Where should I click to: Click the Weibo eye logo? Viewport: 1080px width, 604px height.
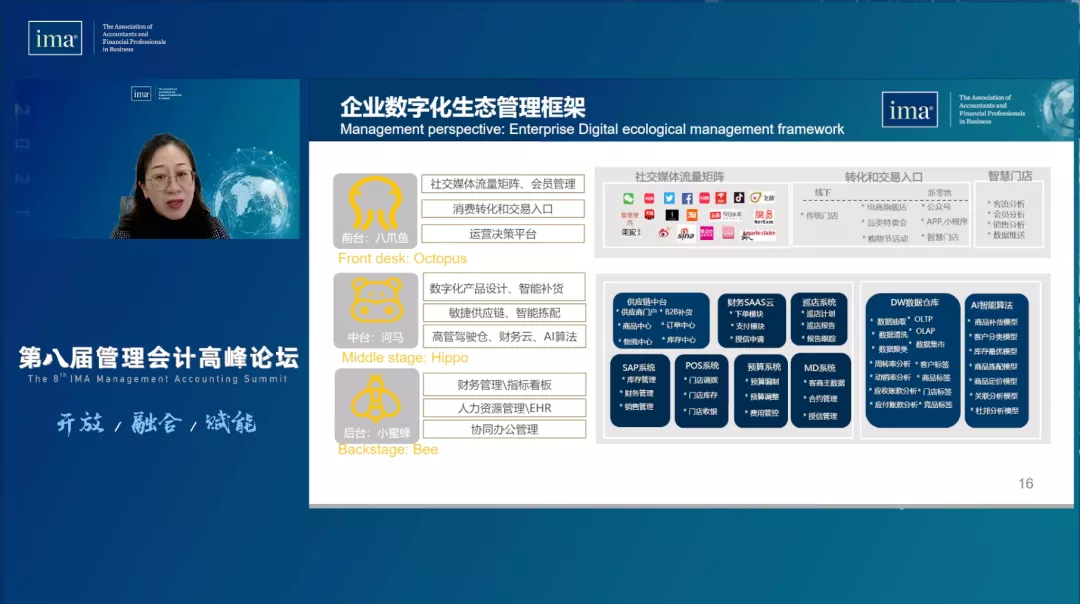664,233
